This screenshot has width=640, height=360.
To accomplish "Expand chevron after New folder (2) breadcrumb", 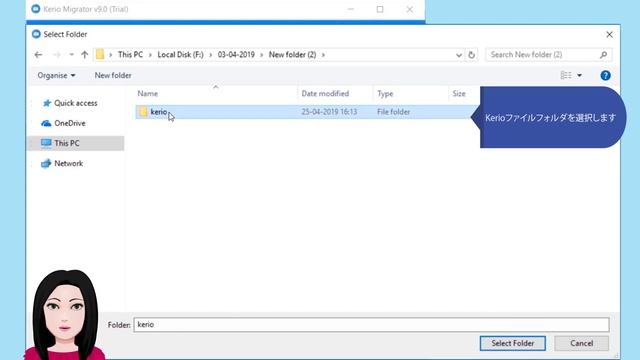I will 323,55.
